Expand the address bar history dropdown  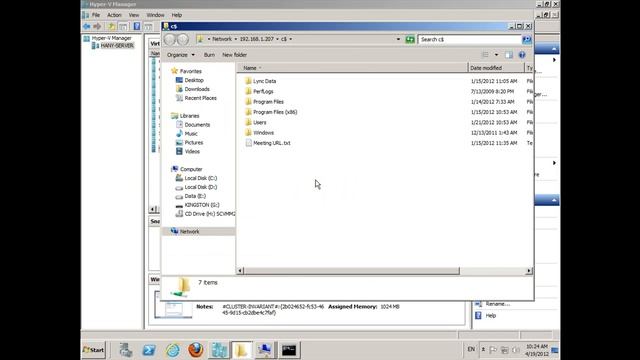398,39
